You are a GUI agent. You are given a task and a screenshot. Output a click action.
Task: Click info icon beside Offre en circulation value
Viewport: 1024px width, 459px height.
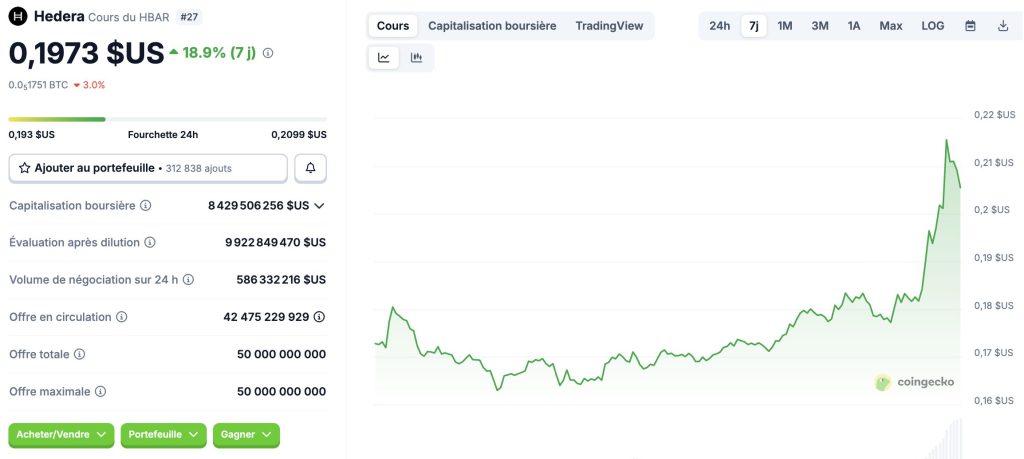319,317
